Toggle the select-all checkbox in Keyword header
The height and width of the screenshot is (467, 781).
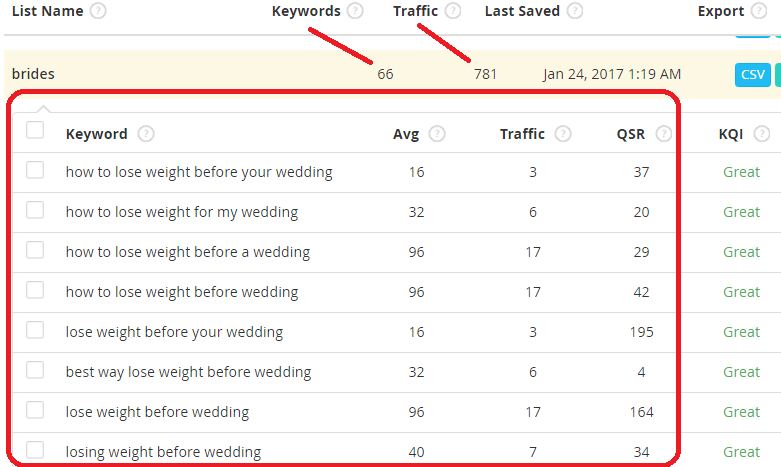(x=35, y=130)
